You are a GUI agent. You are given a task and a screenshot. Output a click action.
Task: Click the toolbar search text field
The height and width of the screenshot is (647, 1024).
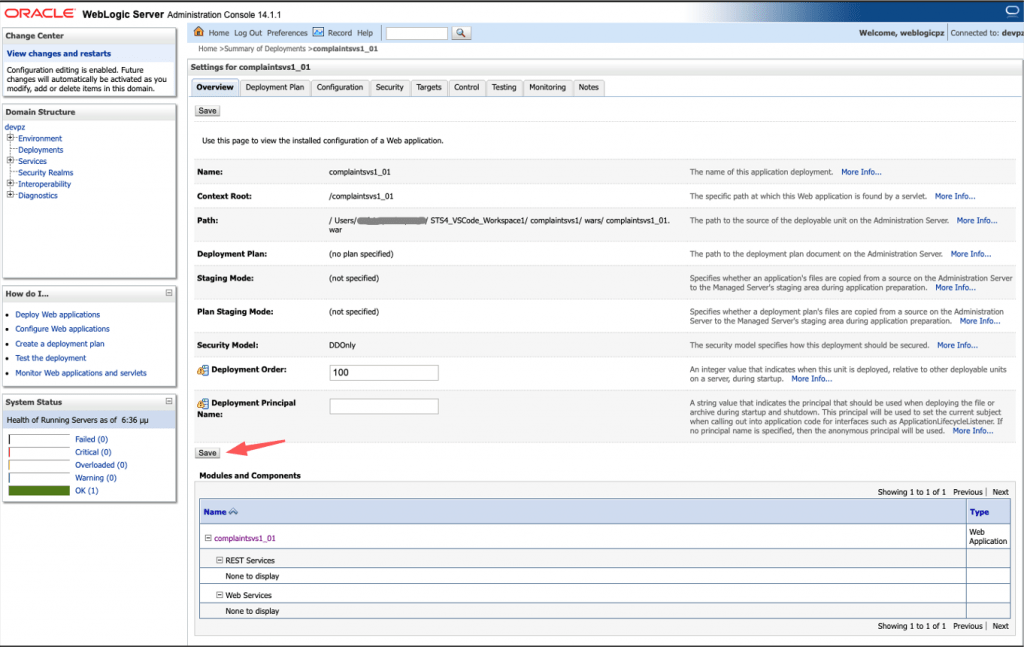pyautogui.click(x=417, y=33)
